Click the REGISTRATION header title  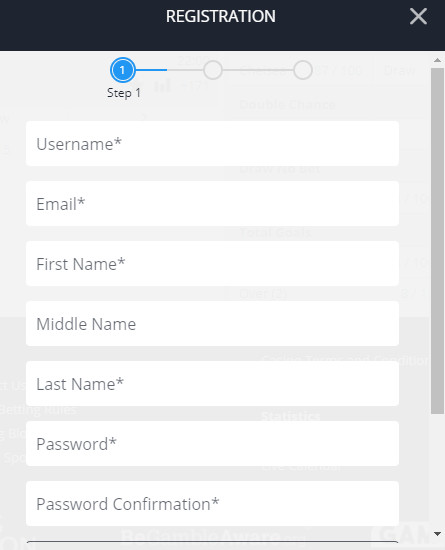tap(221, 16)
